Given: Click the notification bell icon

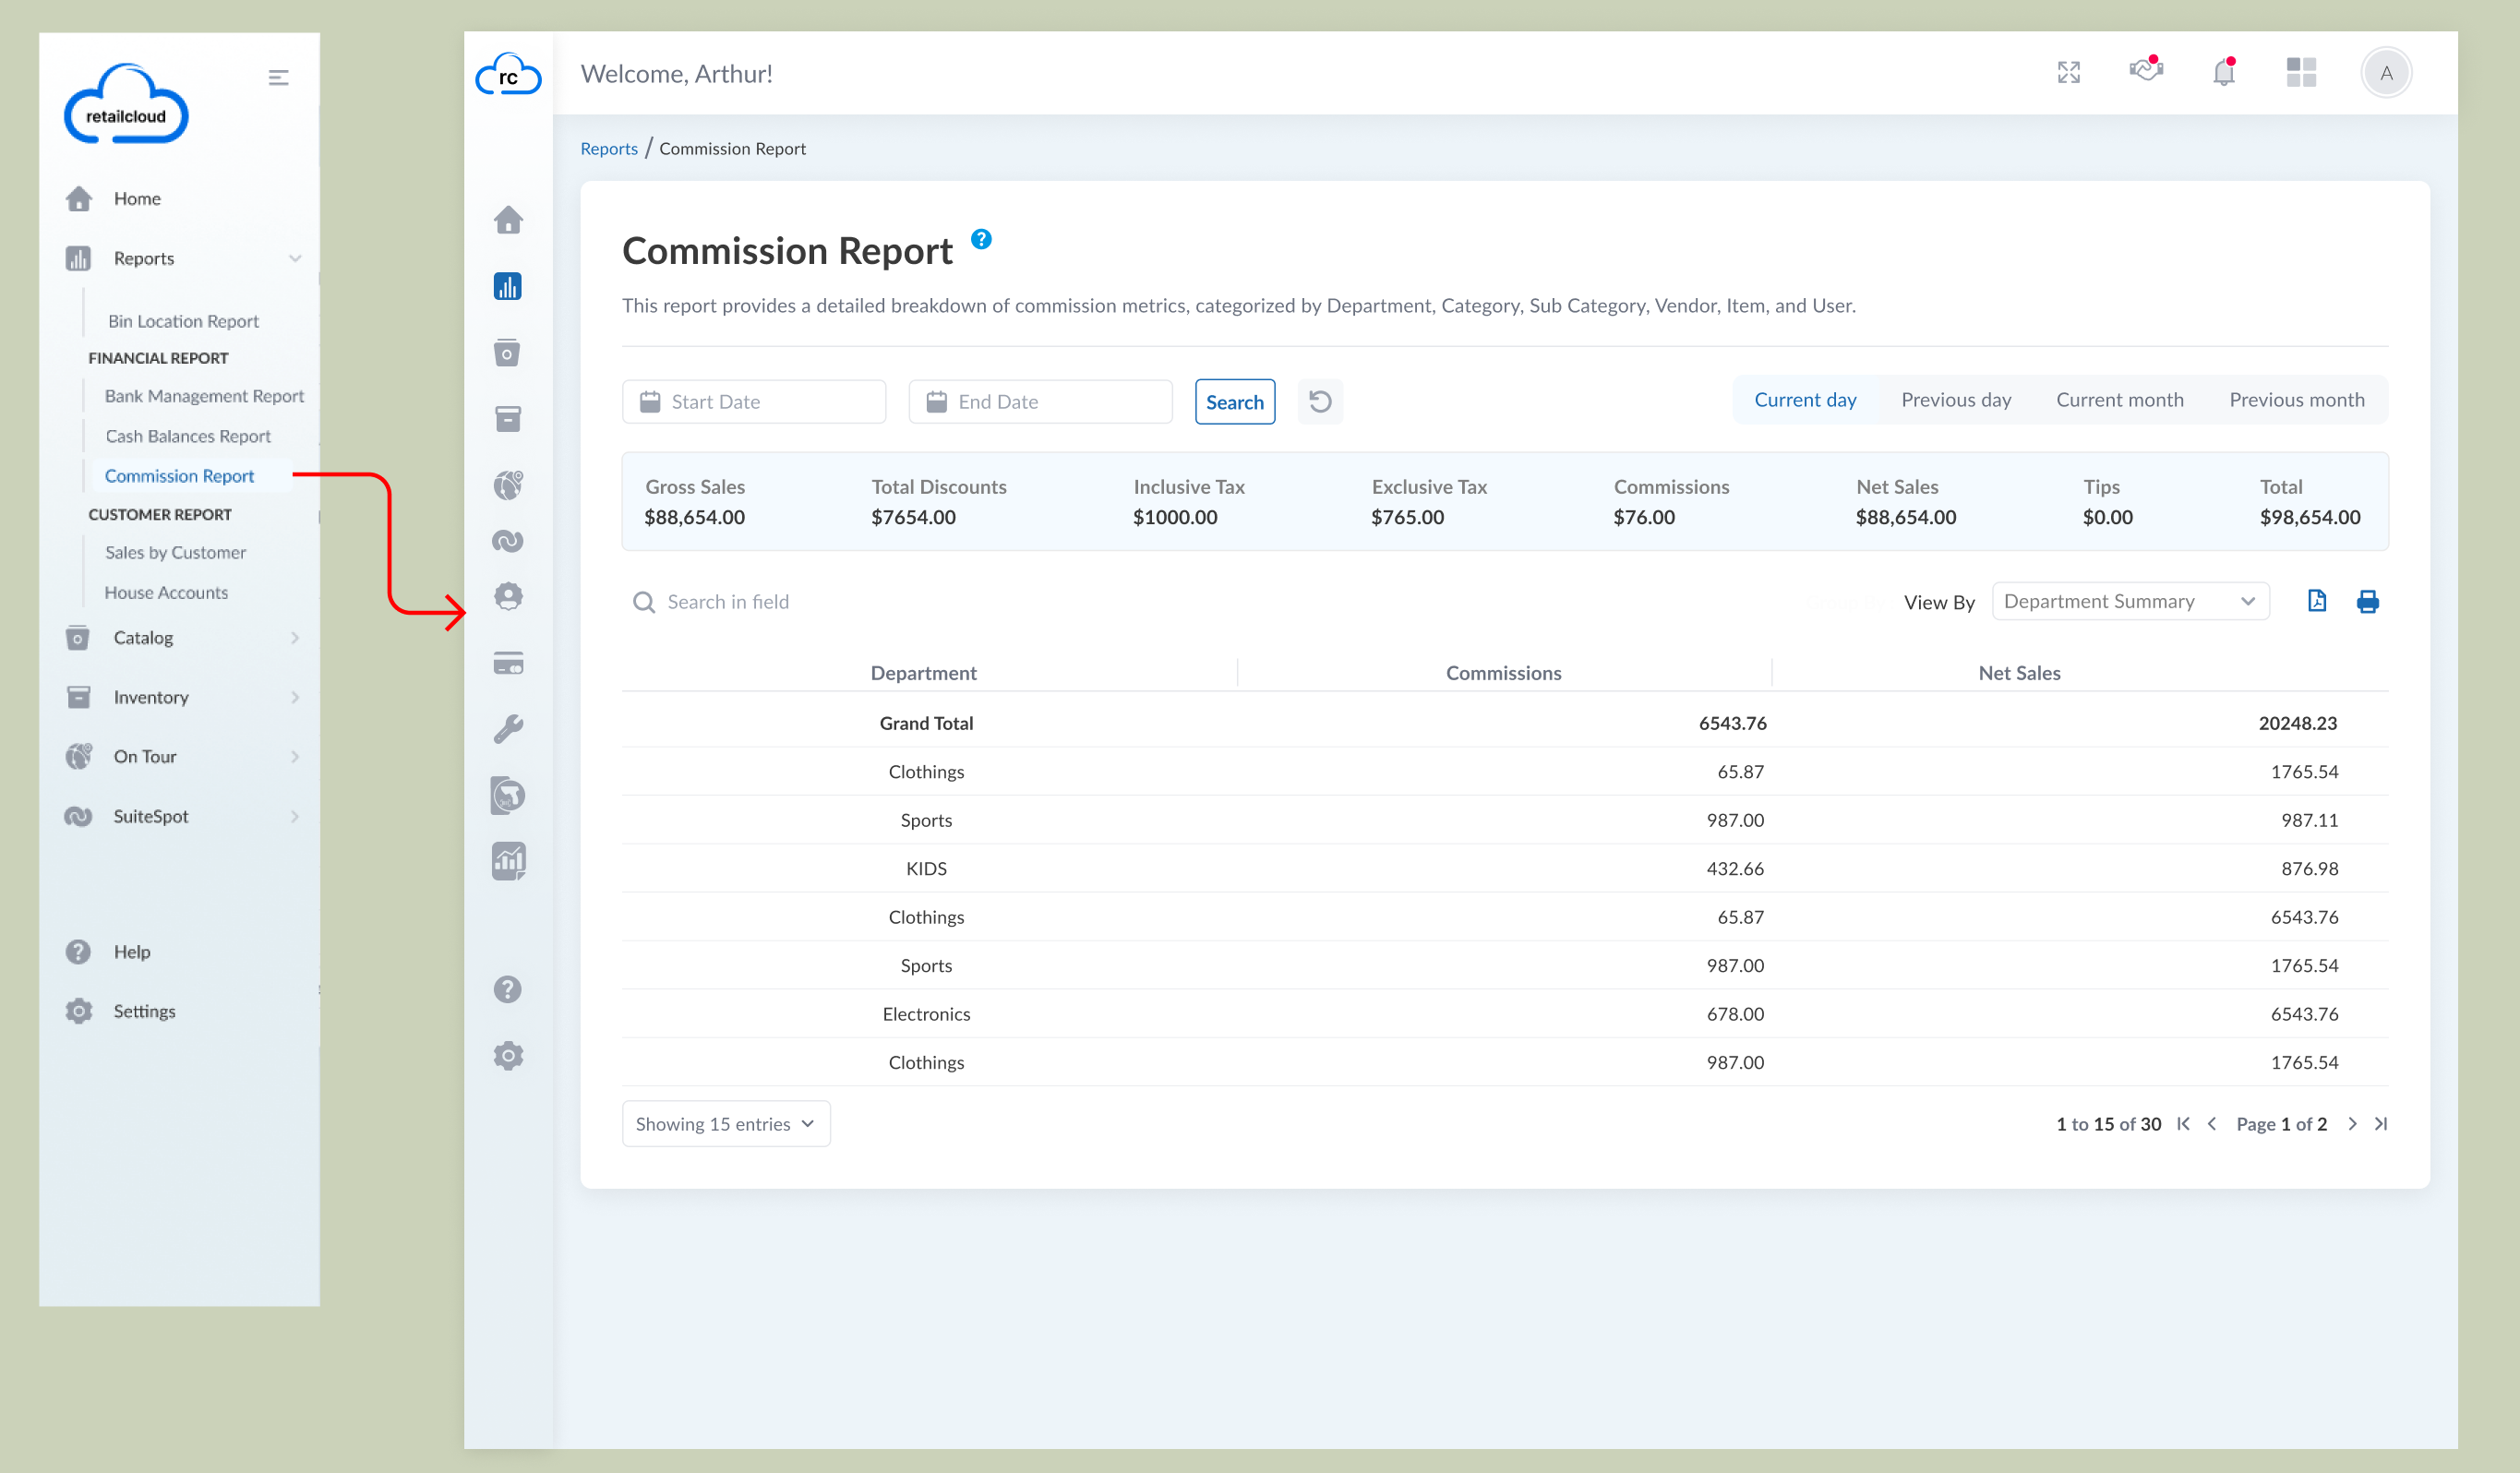Looking at the screenshot, I should (2223, 73).
